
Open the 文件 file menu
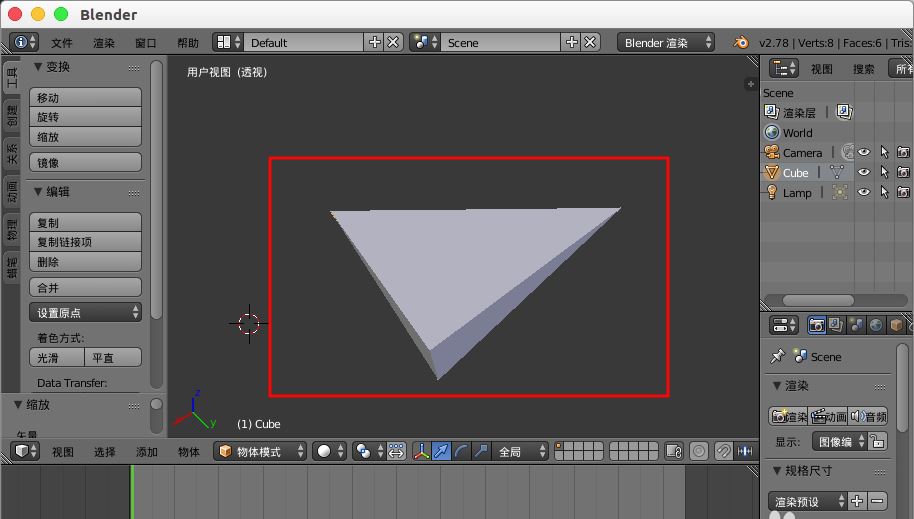pos(61,43)
